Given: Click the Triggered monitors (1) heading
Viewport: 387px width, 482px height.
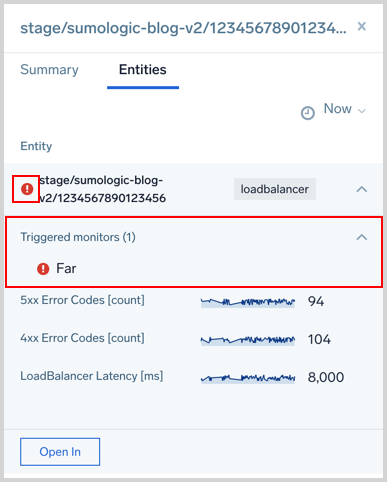Looking at the screenshot, I should tap(78, 237).
